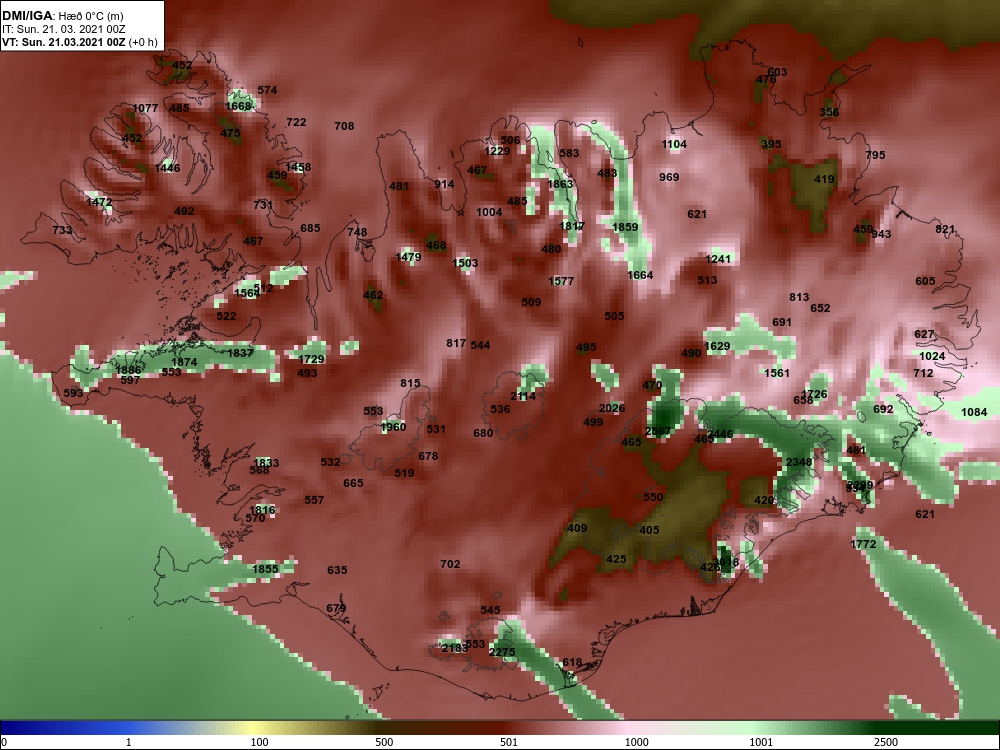Click the 100 label on the color scale

[x=259, y=742]
